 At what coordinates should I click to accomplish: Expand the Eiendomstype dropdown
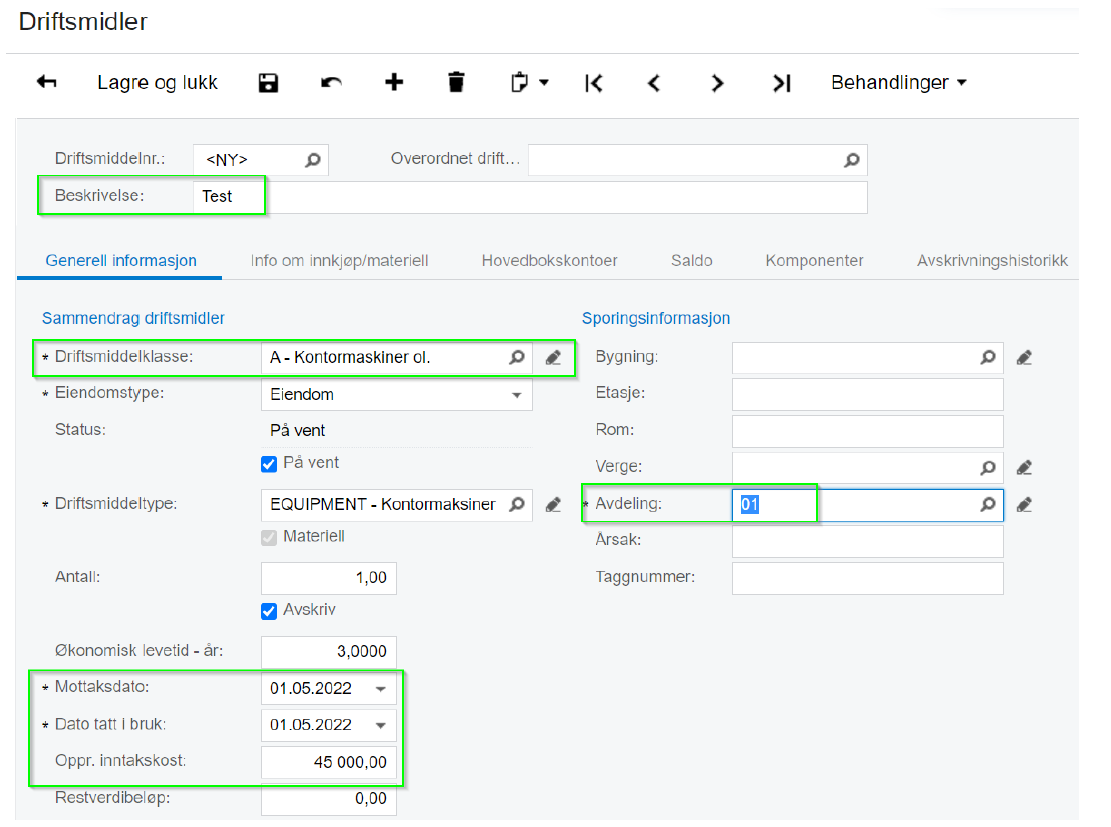pos(517,395)
